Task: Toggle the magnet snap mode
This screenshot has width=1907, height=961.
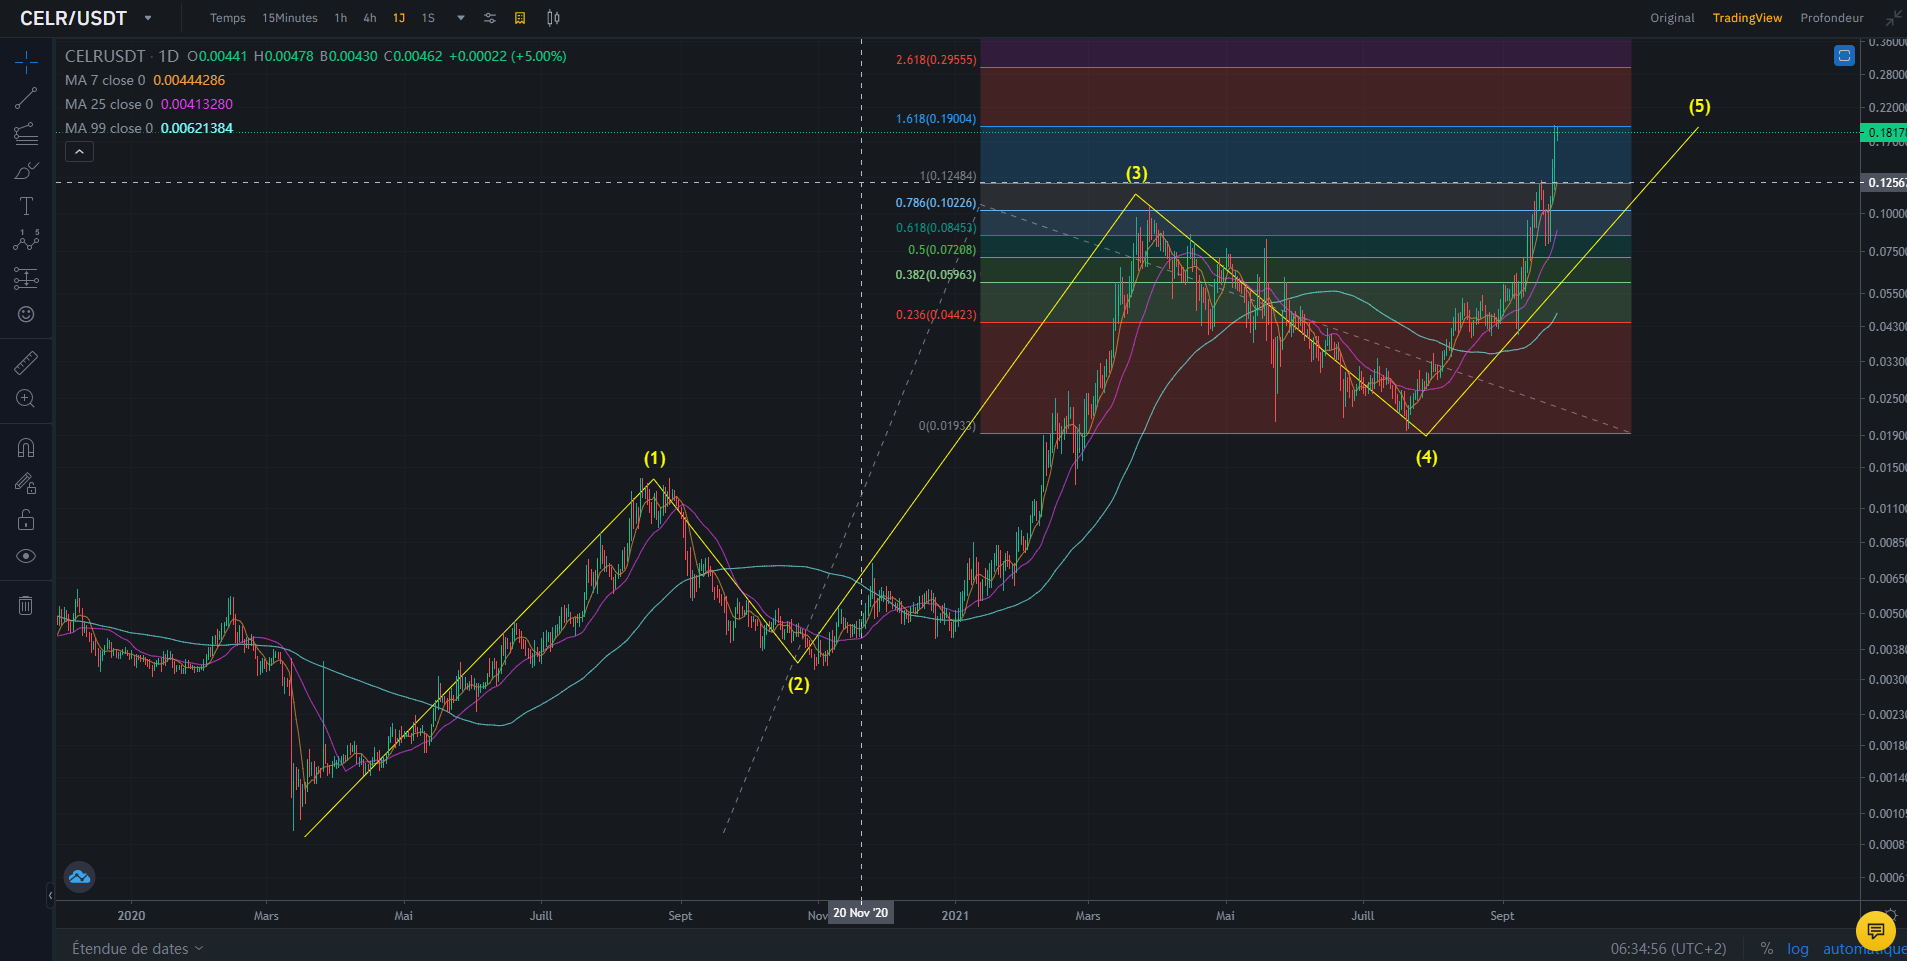Action: [x=26, y=448]
